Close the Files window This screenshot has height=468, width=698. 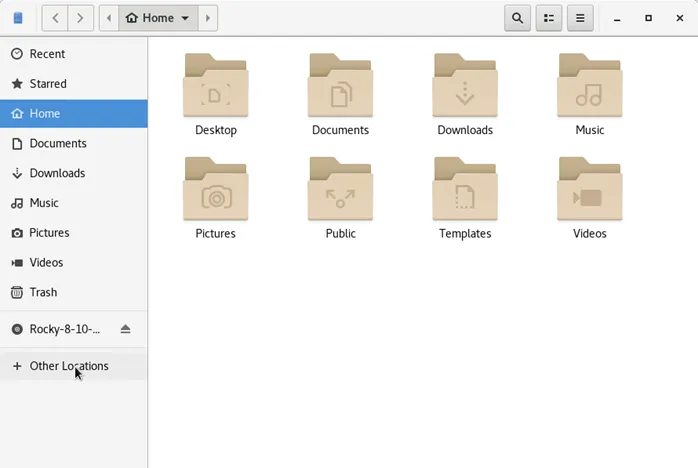coord(679,18)
